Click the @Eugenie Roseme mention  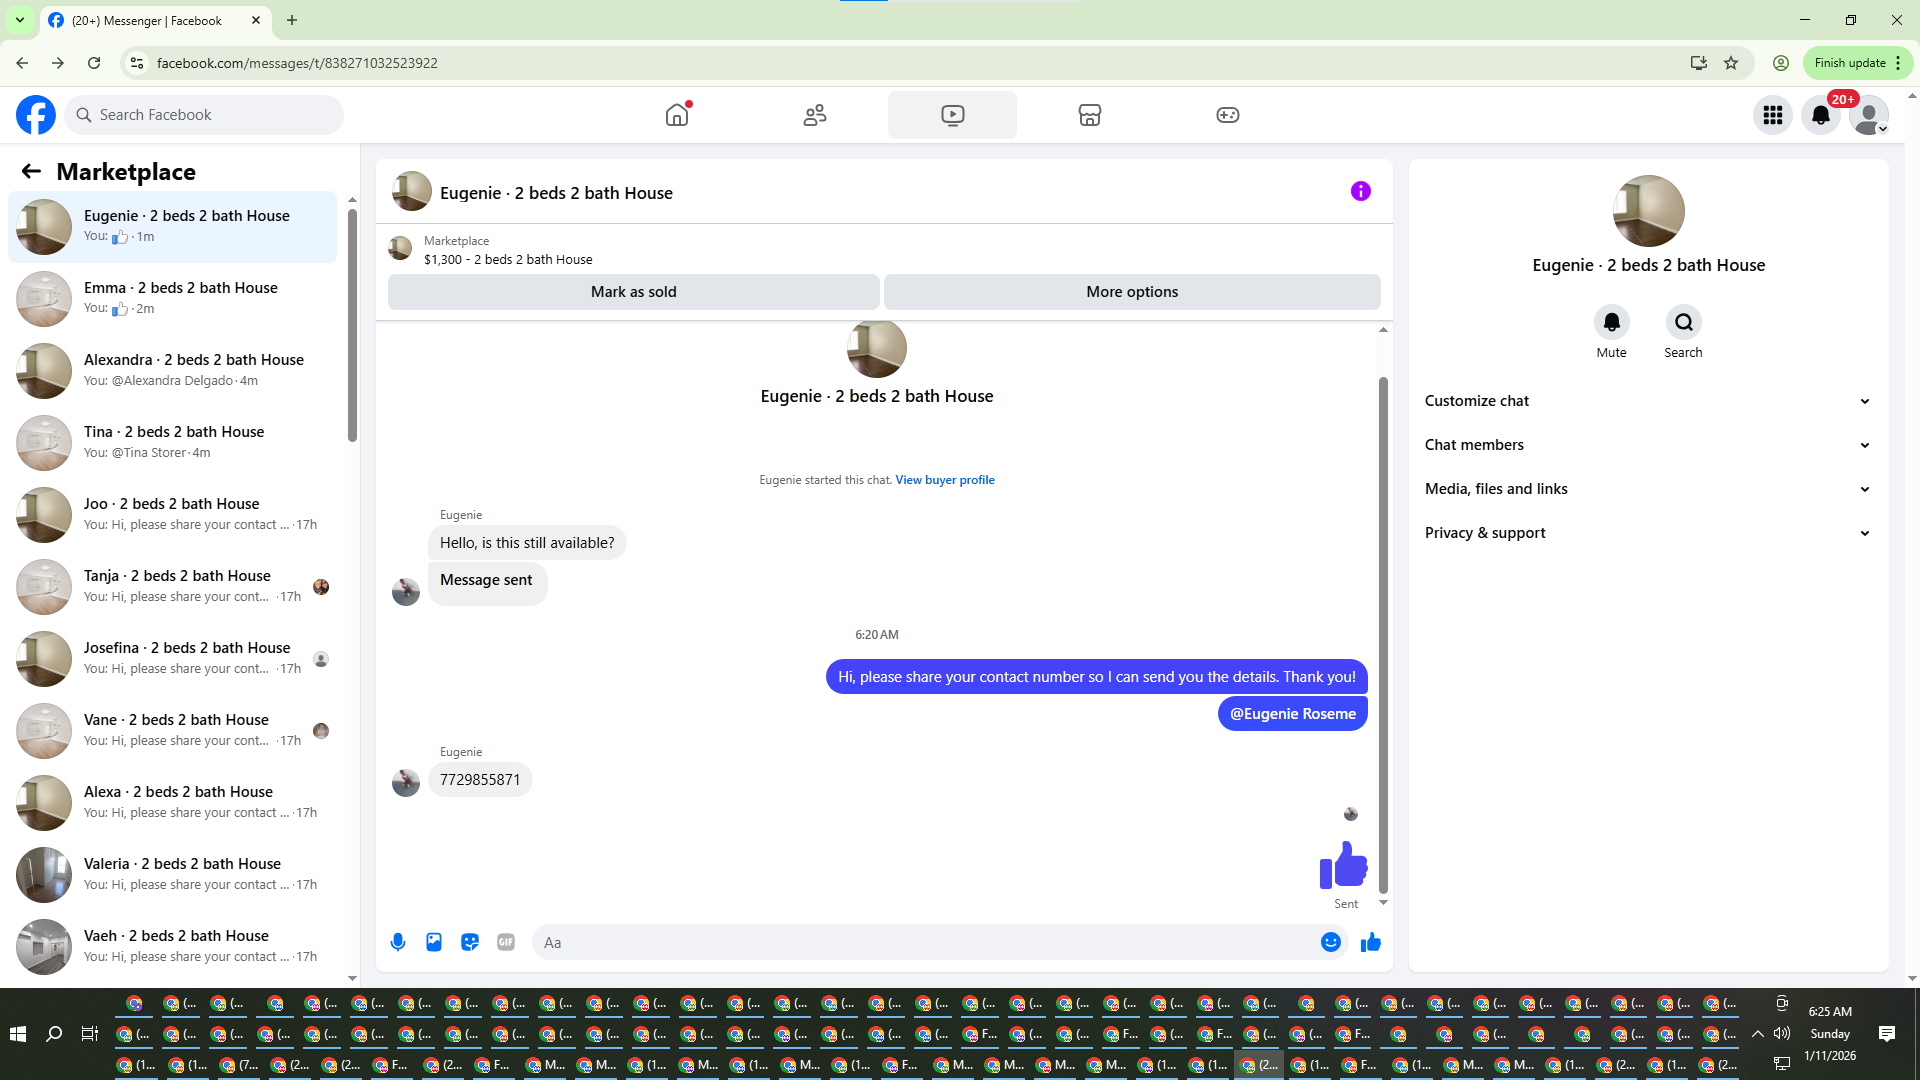click(1293, 714)
